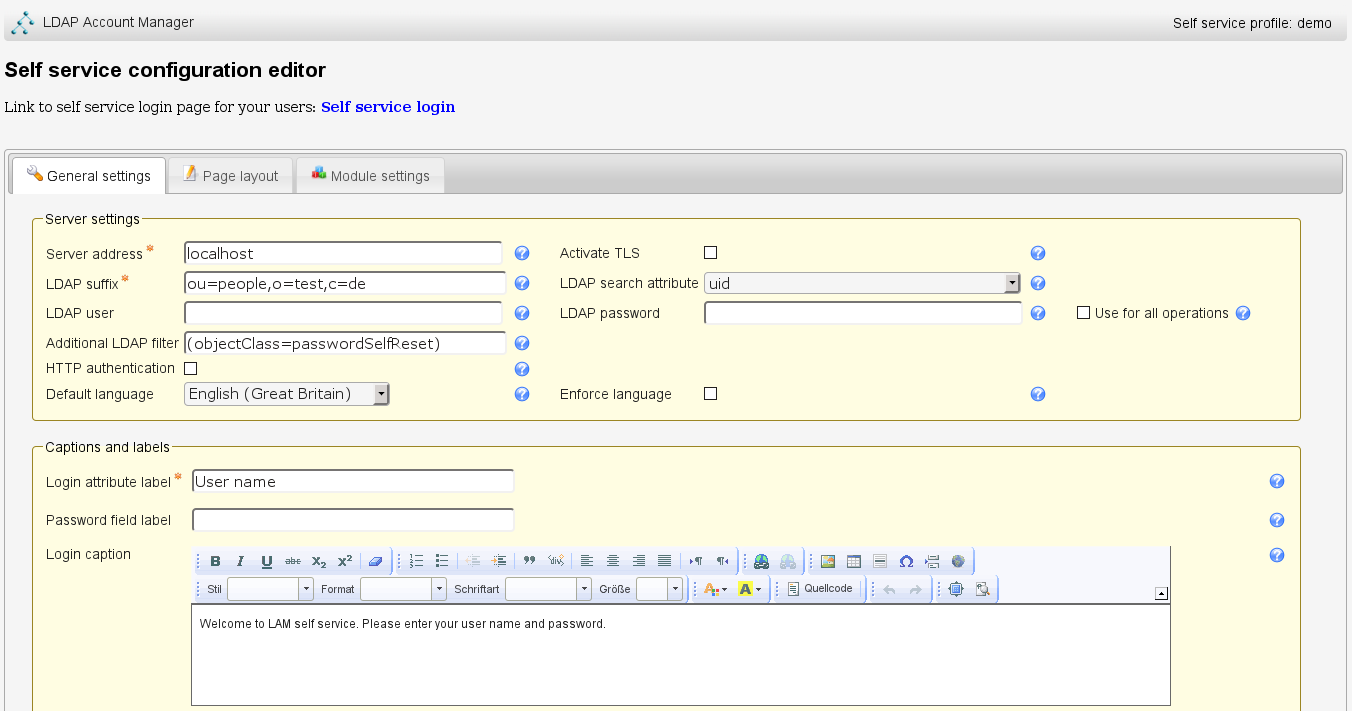Switch to the Page layout tab
The height and width of the screenshot is (711, 1352).
(231, 176)
